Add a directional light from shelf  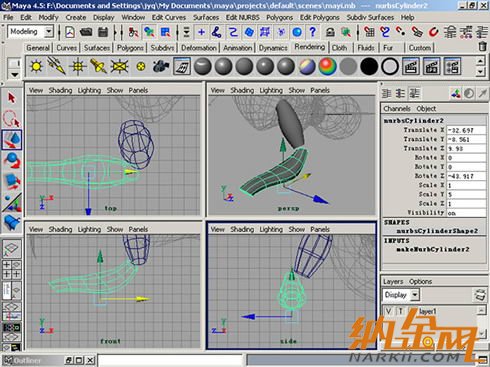point(56,66)
